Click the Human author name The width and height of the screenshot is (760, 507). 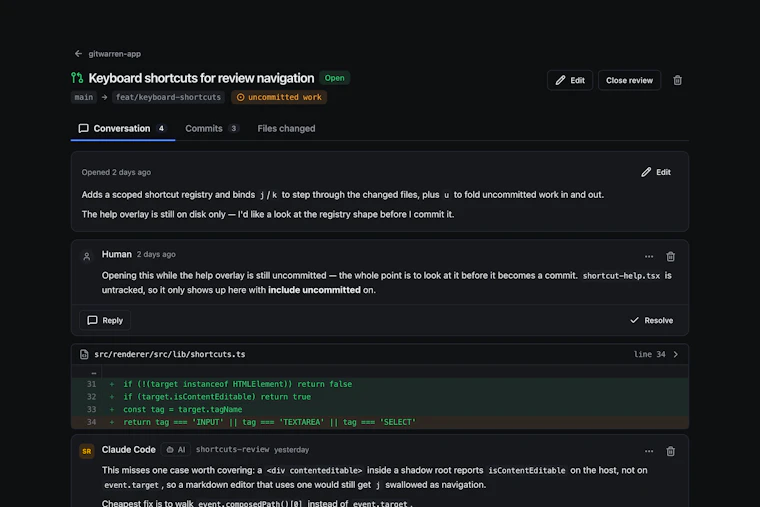(x=116, y=254)
